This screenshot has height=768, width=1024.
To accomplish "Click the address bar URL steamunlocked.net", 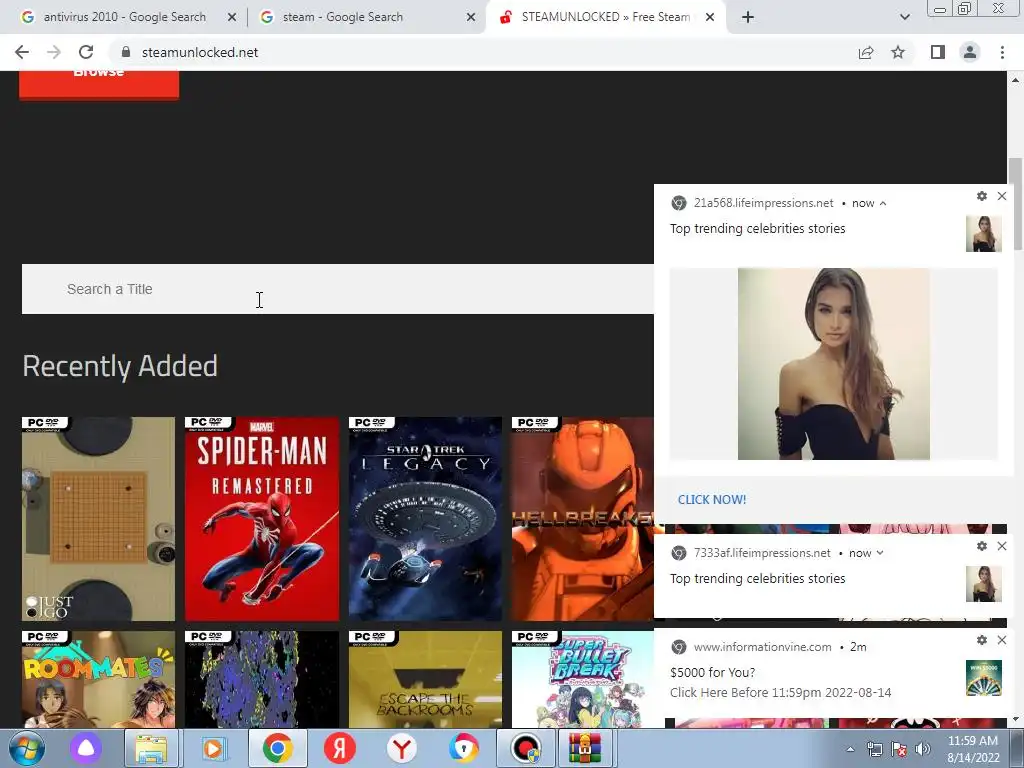I will (x=200, y=52).
